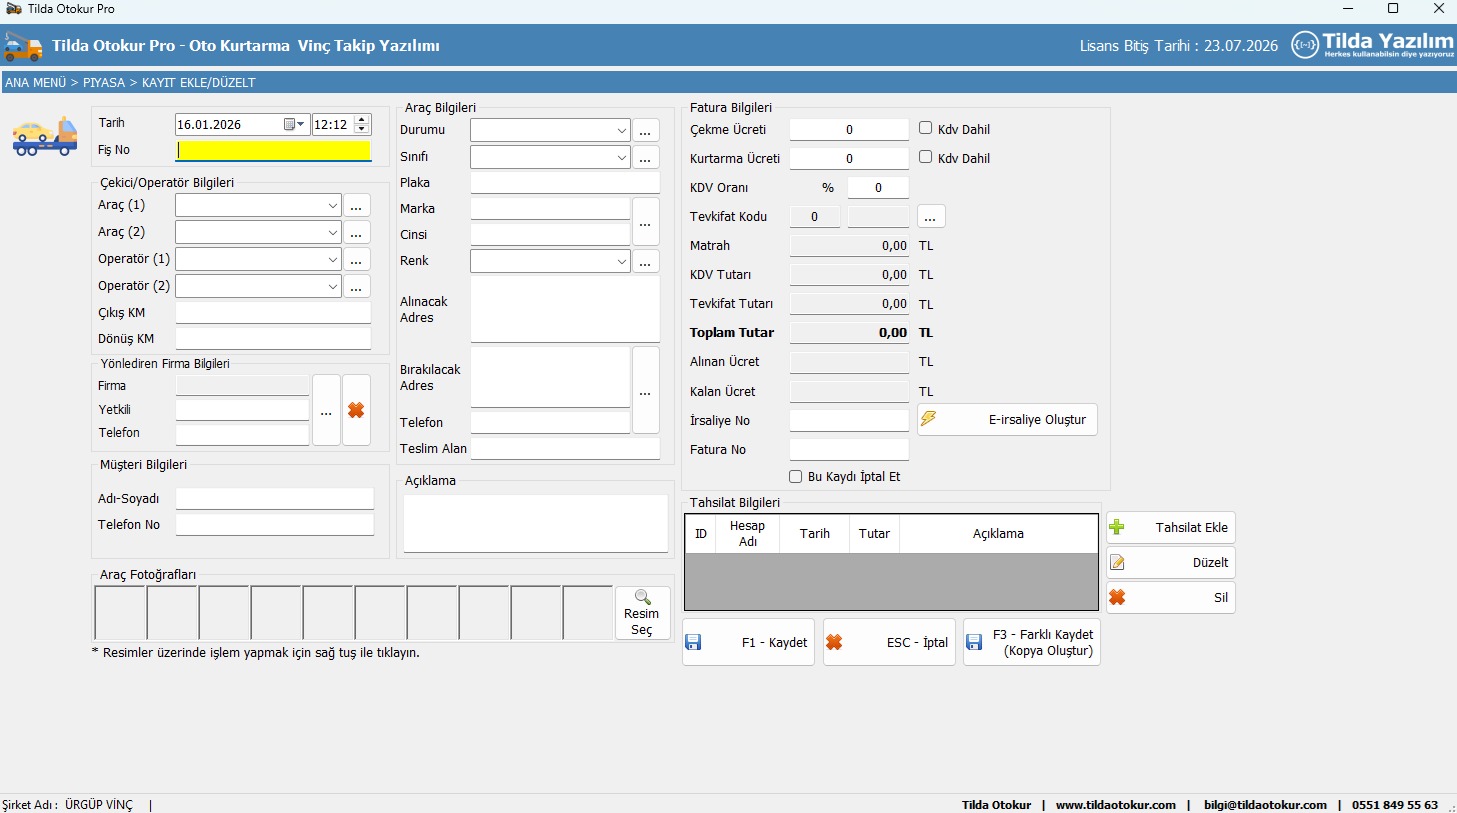
Task: Click the red X clear firm icon
Action: (356, 410)
